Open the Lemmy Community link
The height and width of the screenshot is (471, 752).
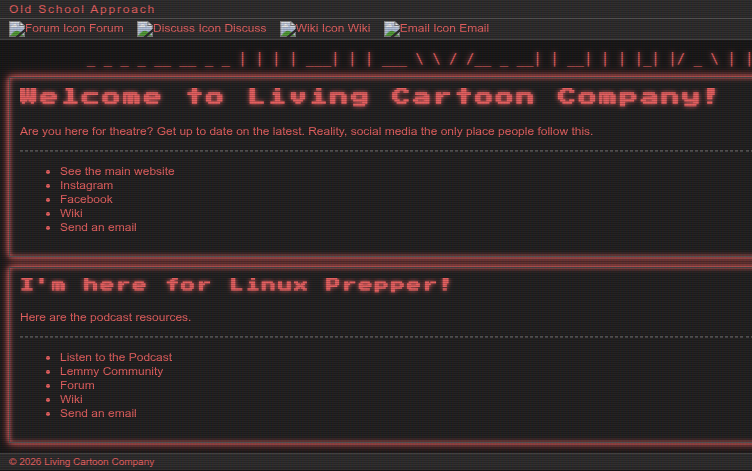point(111,371)
